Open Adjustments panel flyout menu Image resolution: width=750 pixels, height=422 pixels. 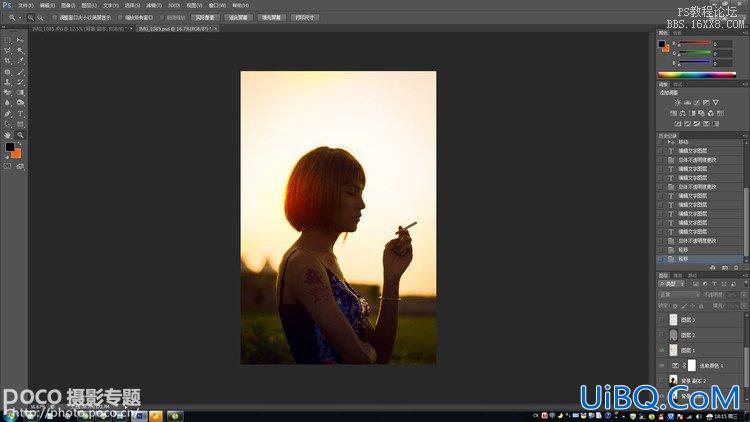[x=745, y=84]
